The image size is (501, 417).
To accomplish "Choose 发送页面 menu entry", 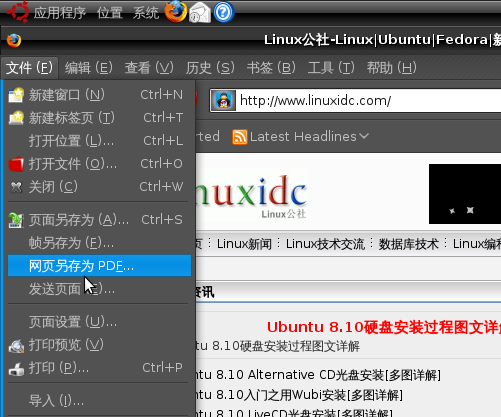I will pos(99,289).
